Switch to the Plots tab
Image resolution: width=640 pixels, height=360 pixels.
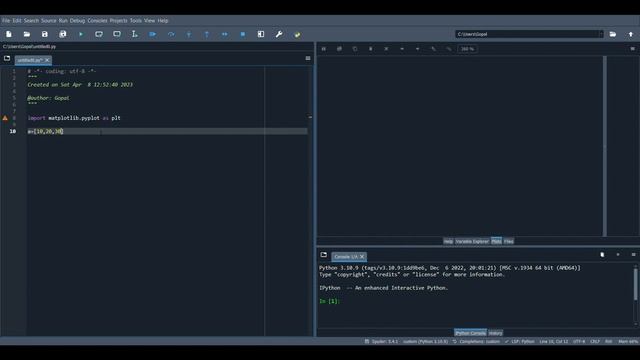(496, 241)
